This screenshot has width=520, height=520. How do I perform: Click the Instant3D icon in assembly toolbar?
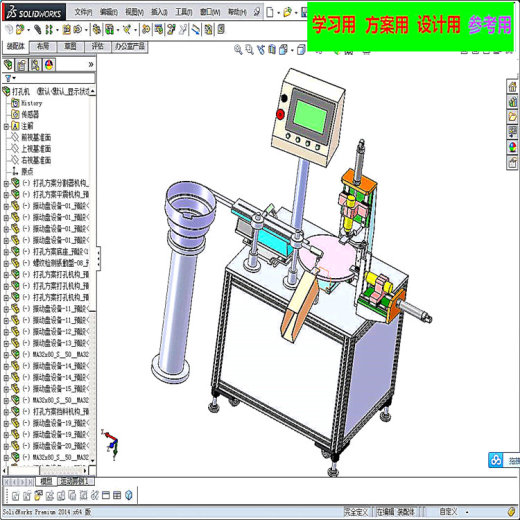click(196, 30)
